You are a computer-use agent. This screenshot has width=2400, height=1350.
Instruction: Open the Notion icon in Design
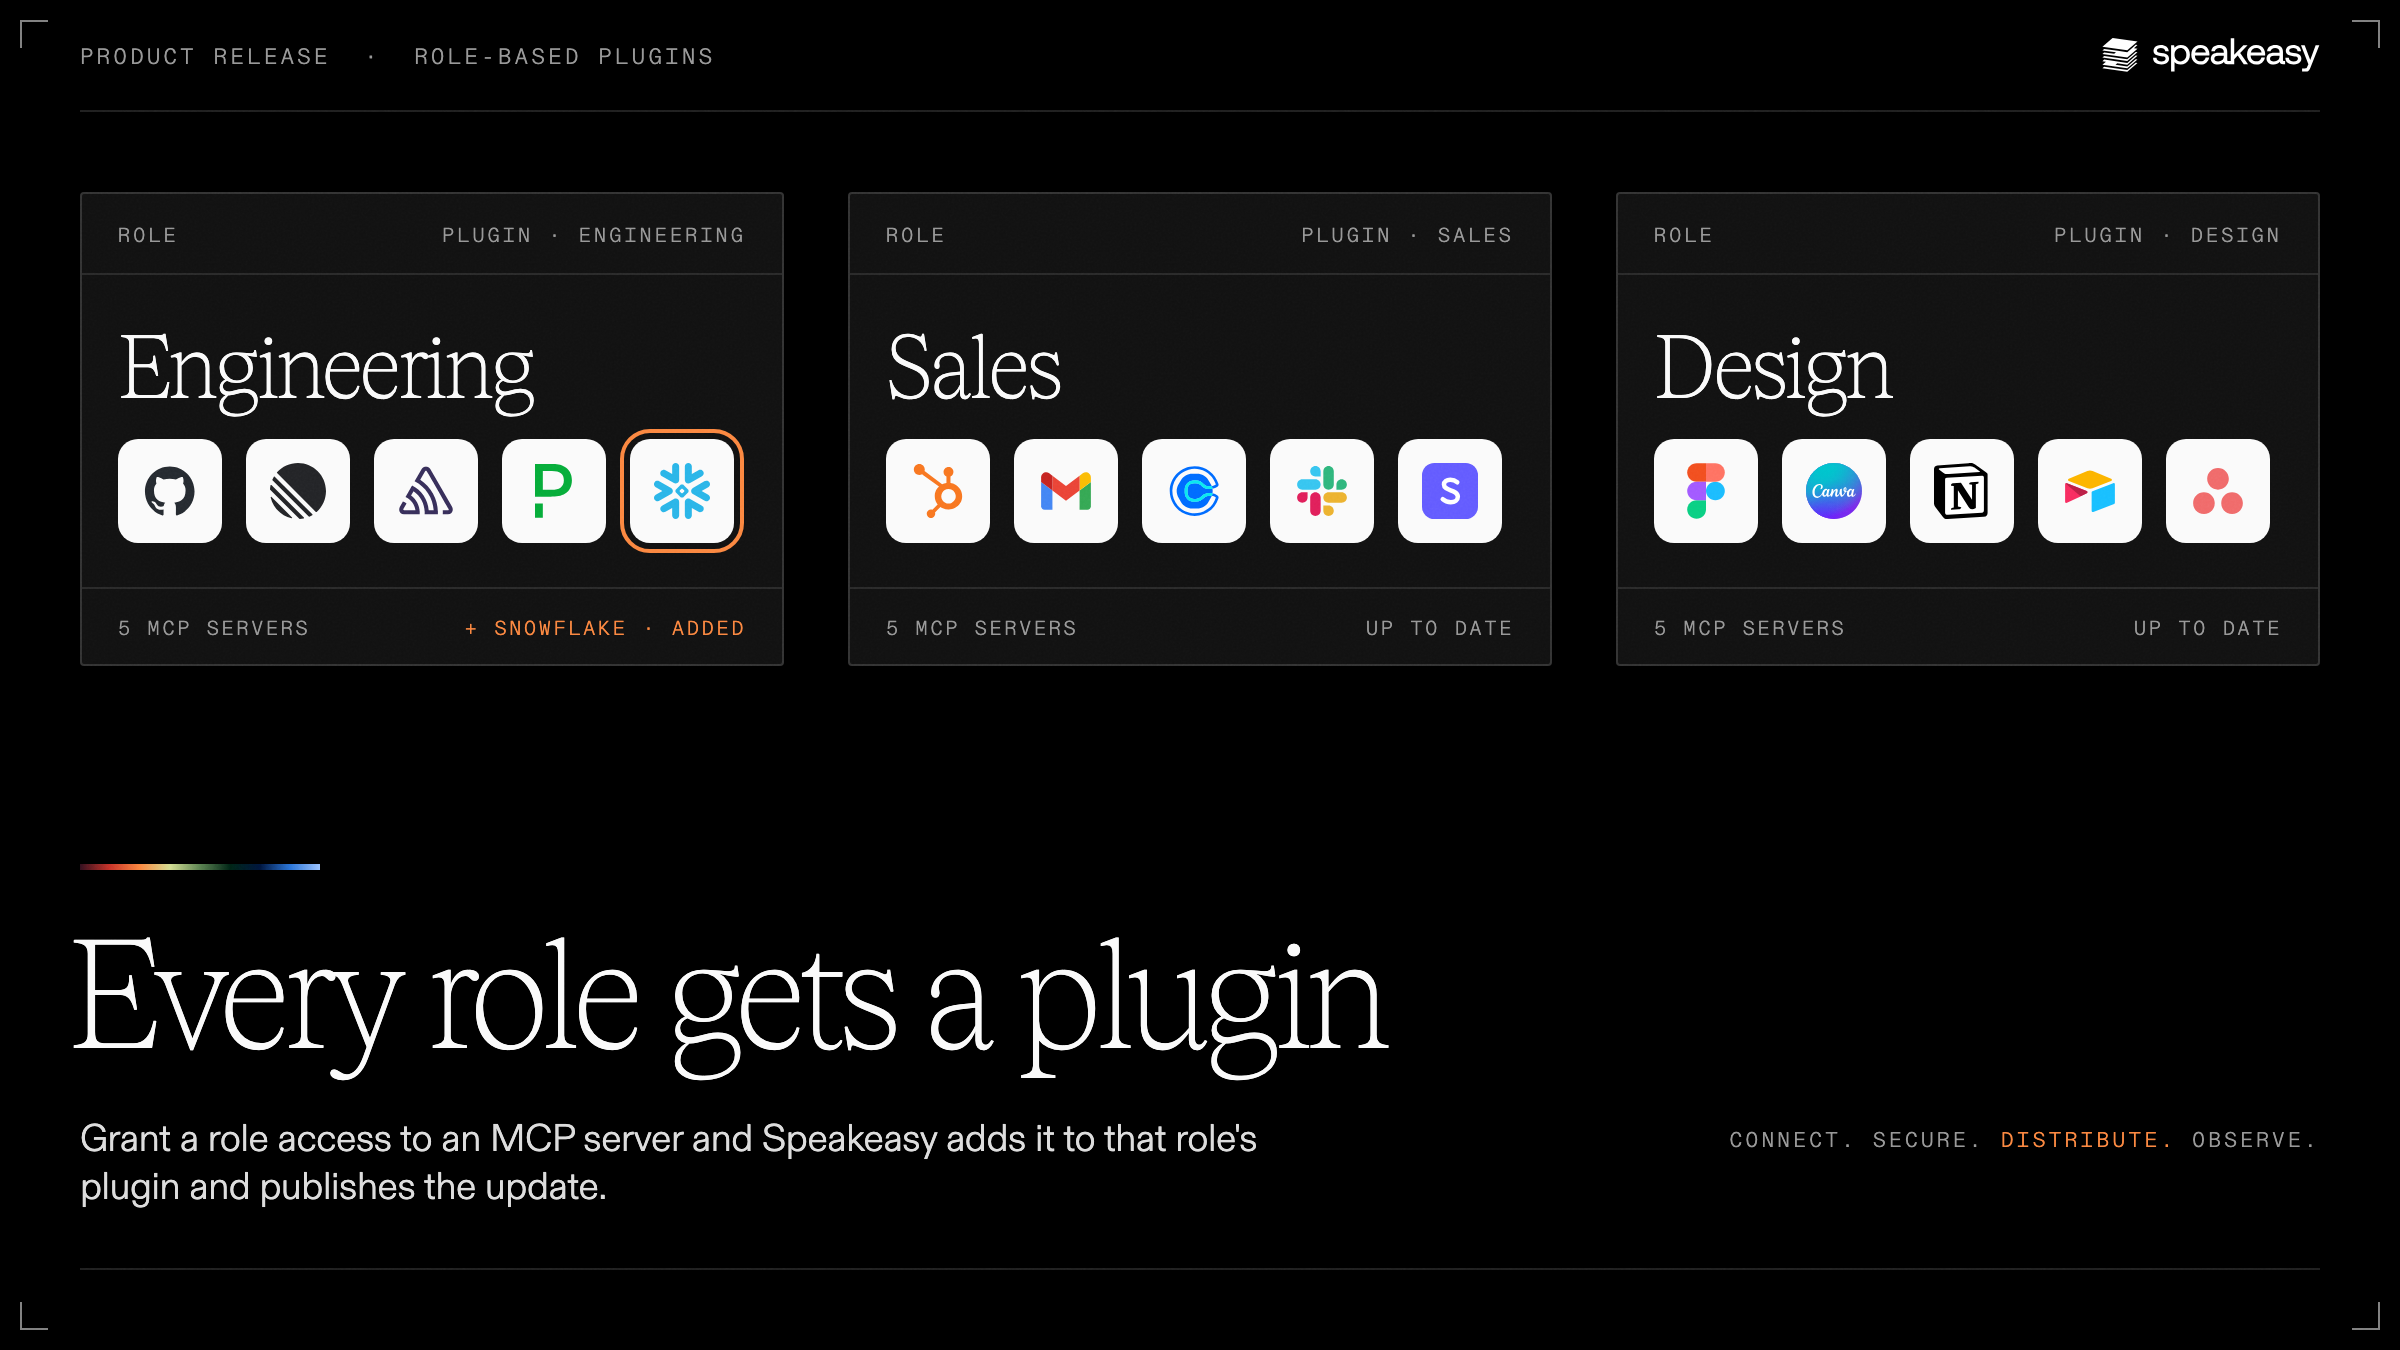pyautogui.click(x=1962, y=491)
